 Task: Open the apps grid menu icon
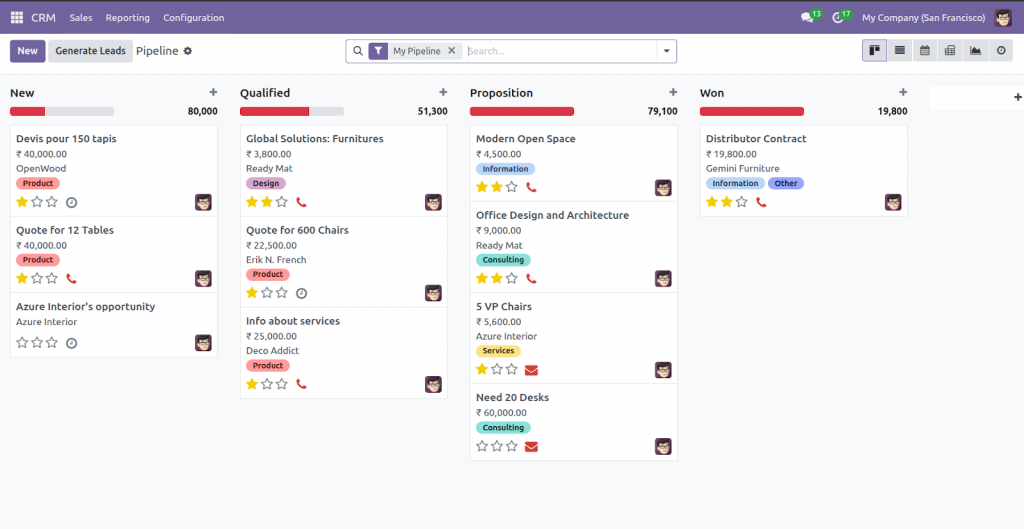[16, 17]
